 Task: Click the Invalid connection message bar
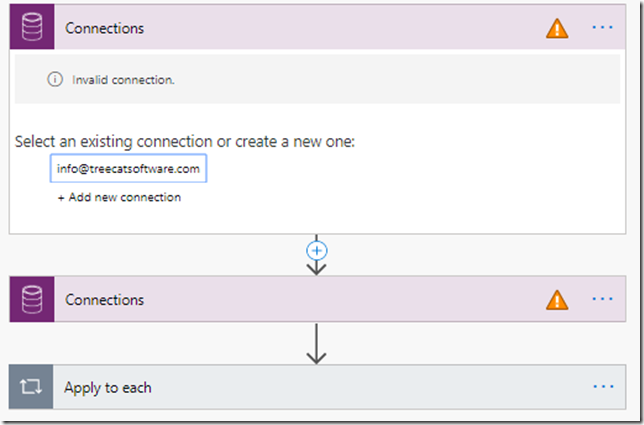tap(317, 79)
